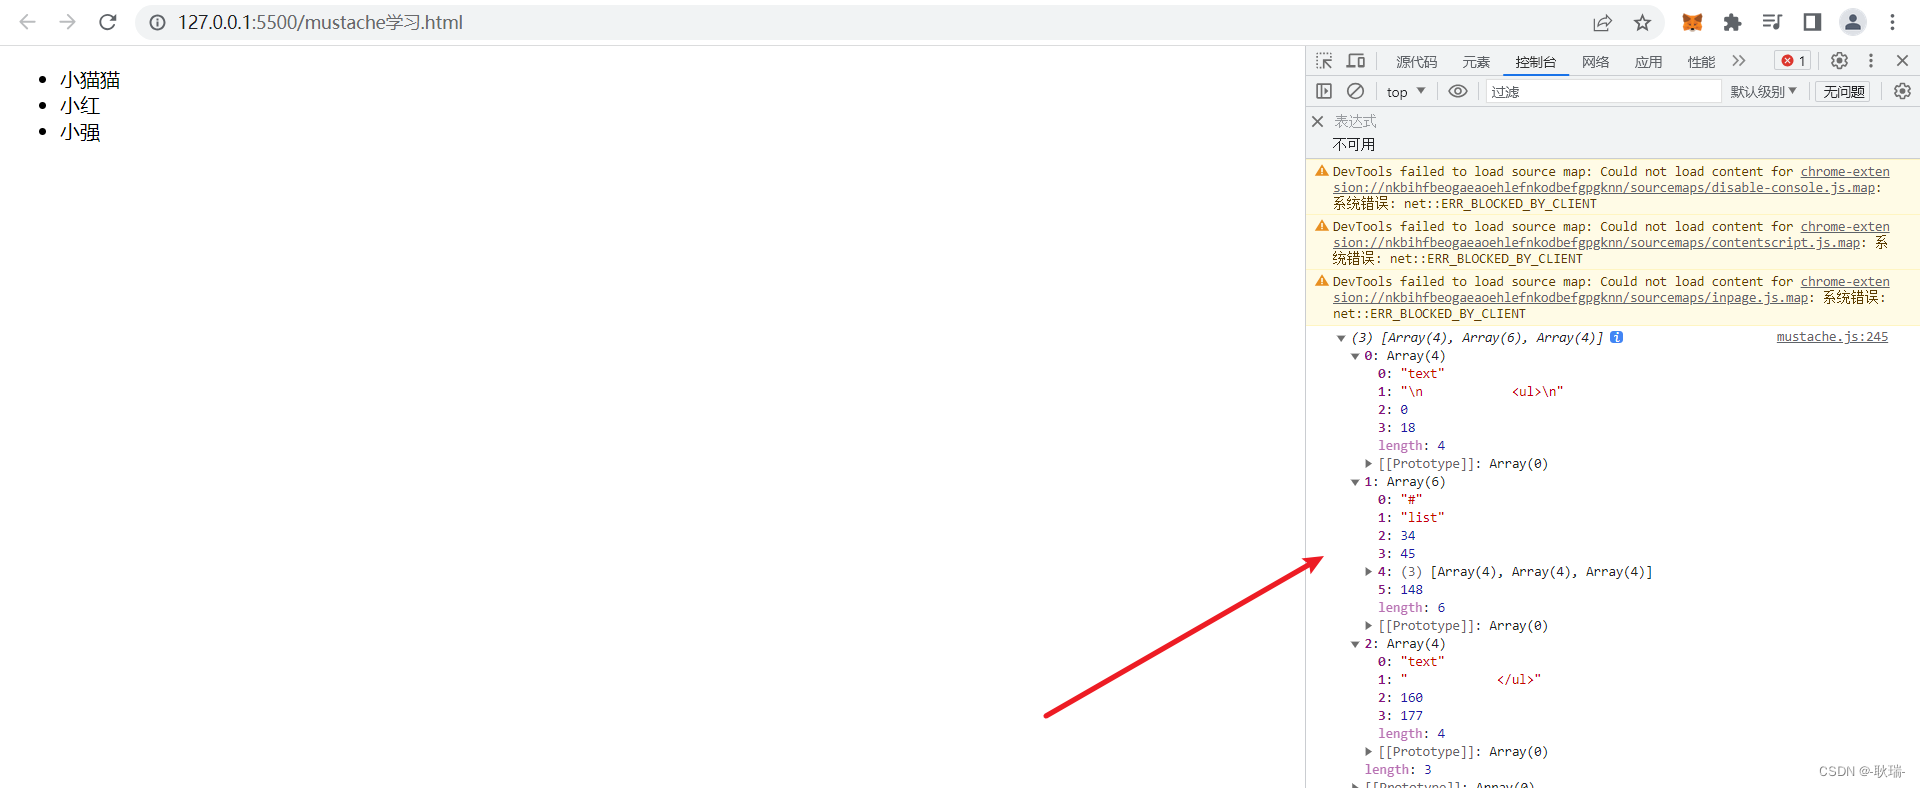
Task: Open console settings gear
Action: tap(1902, 91)
